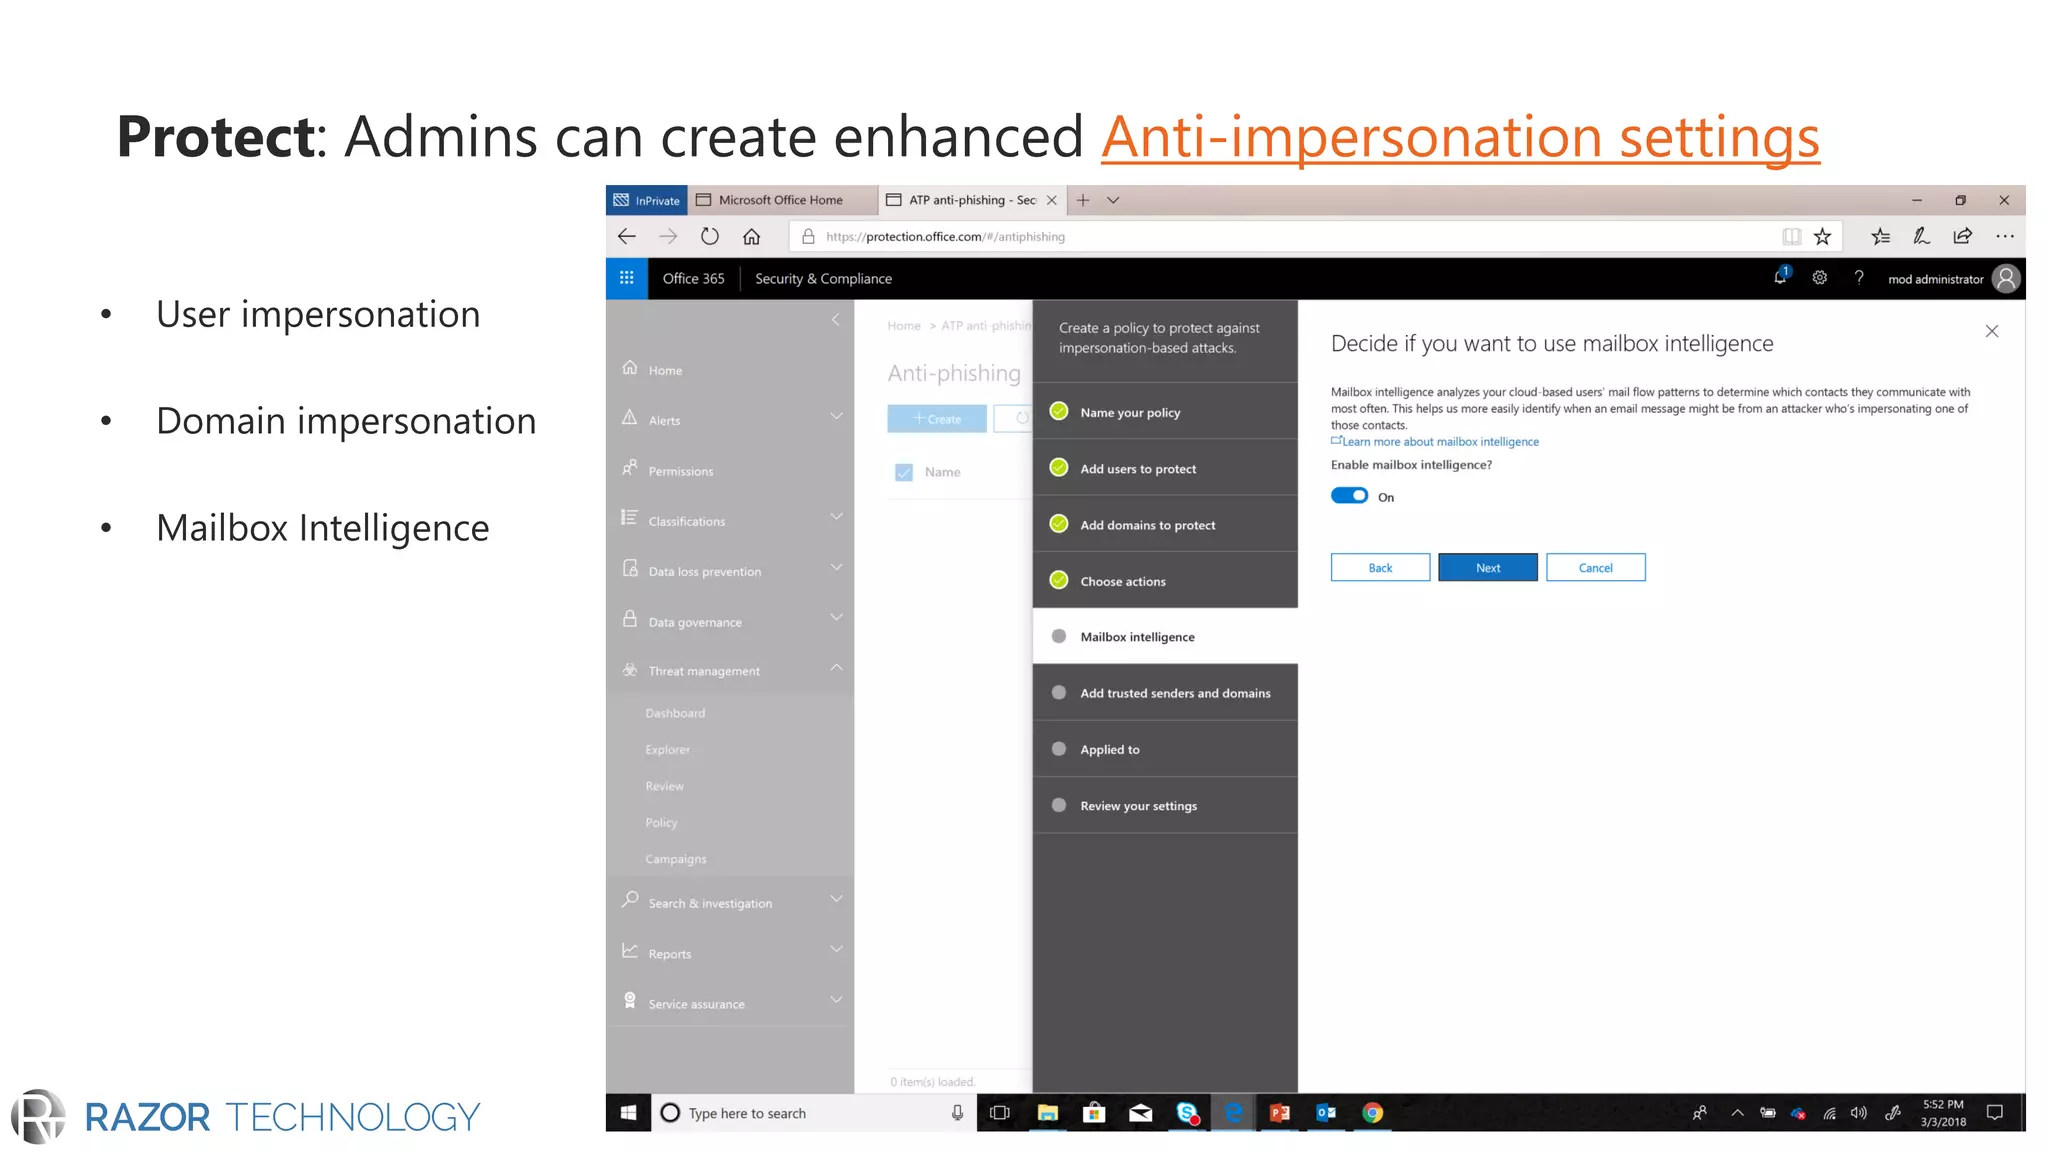Viewport: 2048px width, 1152px height.
Task: Click the Back button
Action: tap(1380, 567)
